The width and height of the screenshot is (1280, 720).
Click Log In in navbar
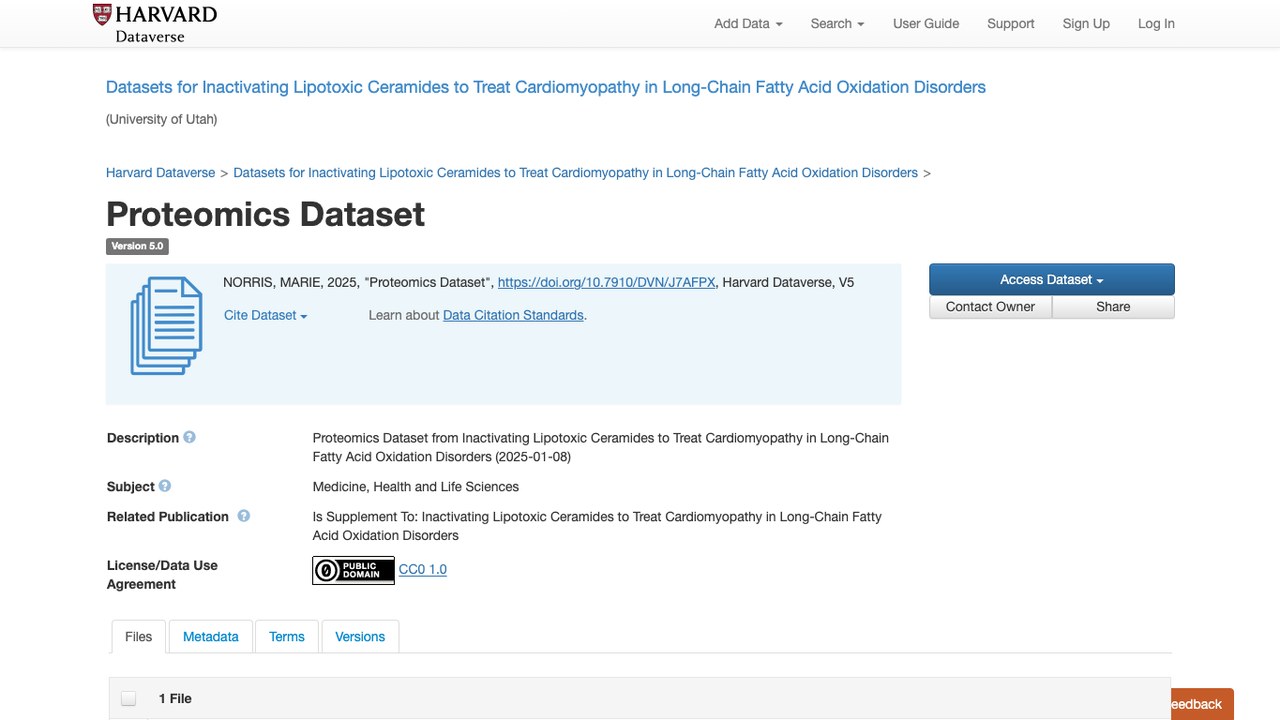(x=1156, y=24)
